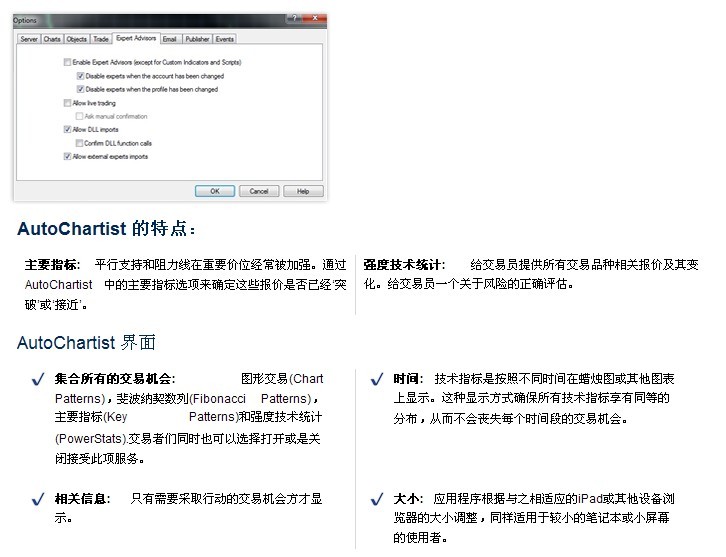Click the AutoChartist 界面 heading
The width and height of the screenshot is (726, 557).
(x=86, y=343)
